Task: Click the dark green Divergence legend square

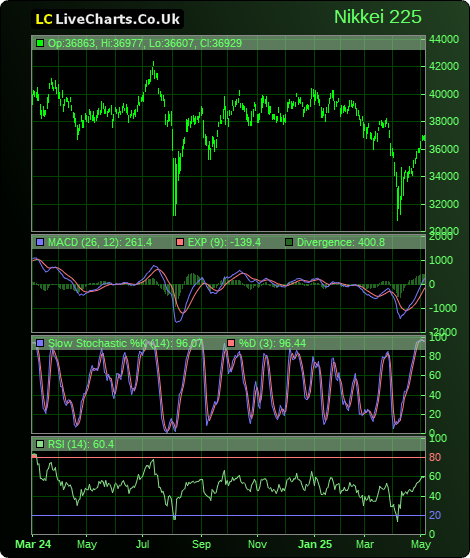Action: tap(289, 242)
